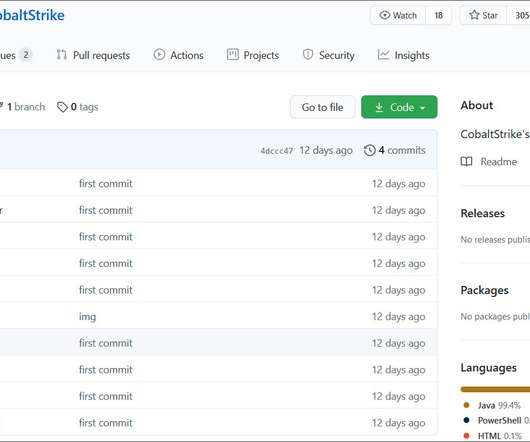Open commit hash 4dccc47
Viewport: 530px width, 442px height.
(276, 151)
